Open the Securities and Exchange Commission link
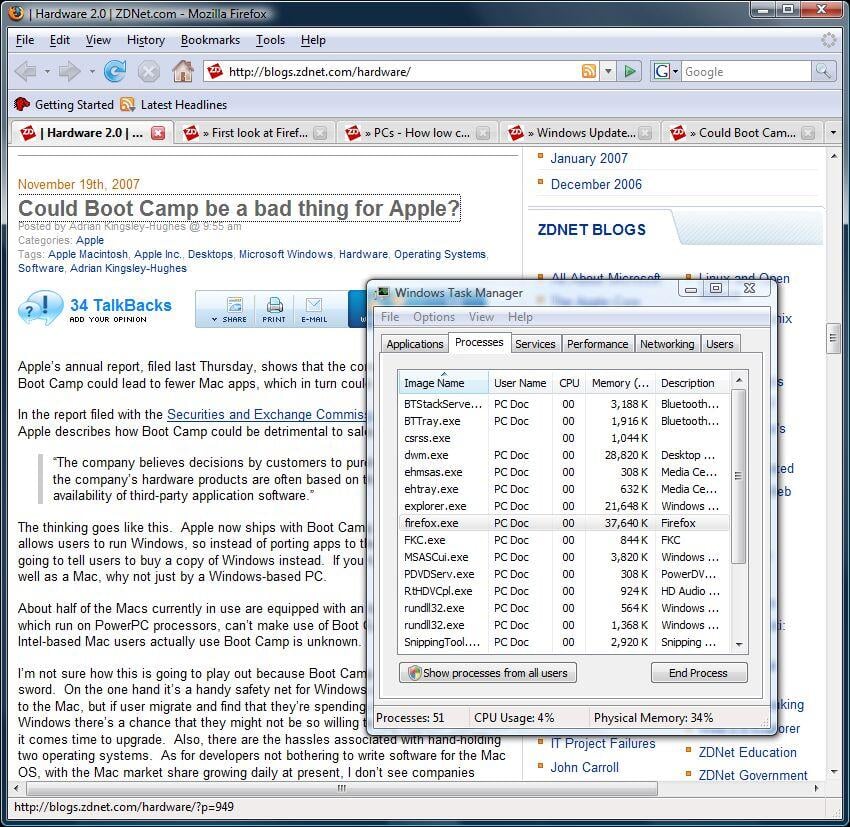Screen dimensions: 850x827 pyautogui.click(x=266, y=415)
